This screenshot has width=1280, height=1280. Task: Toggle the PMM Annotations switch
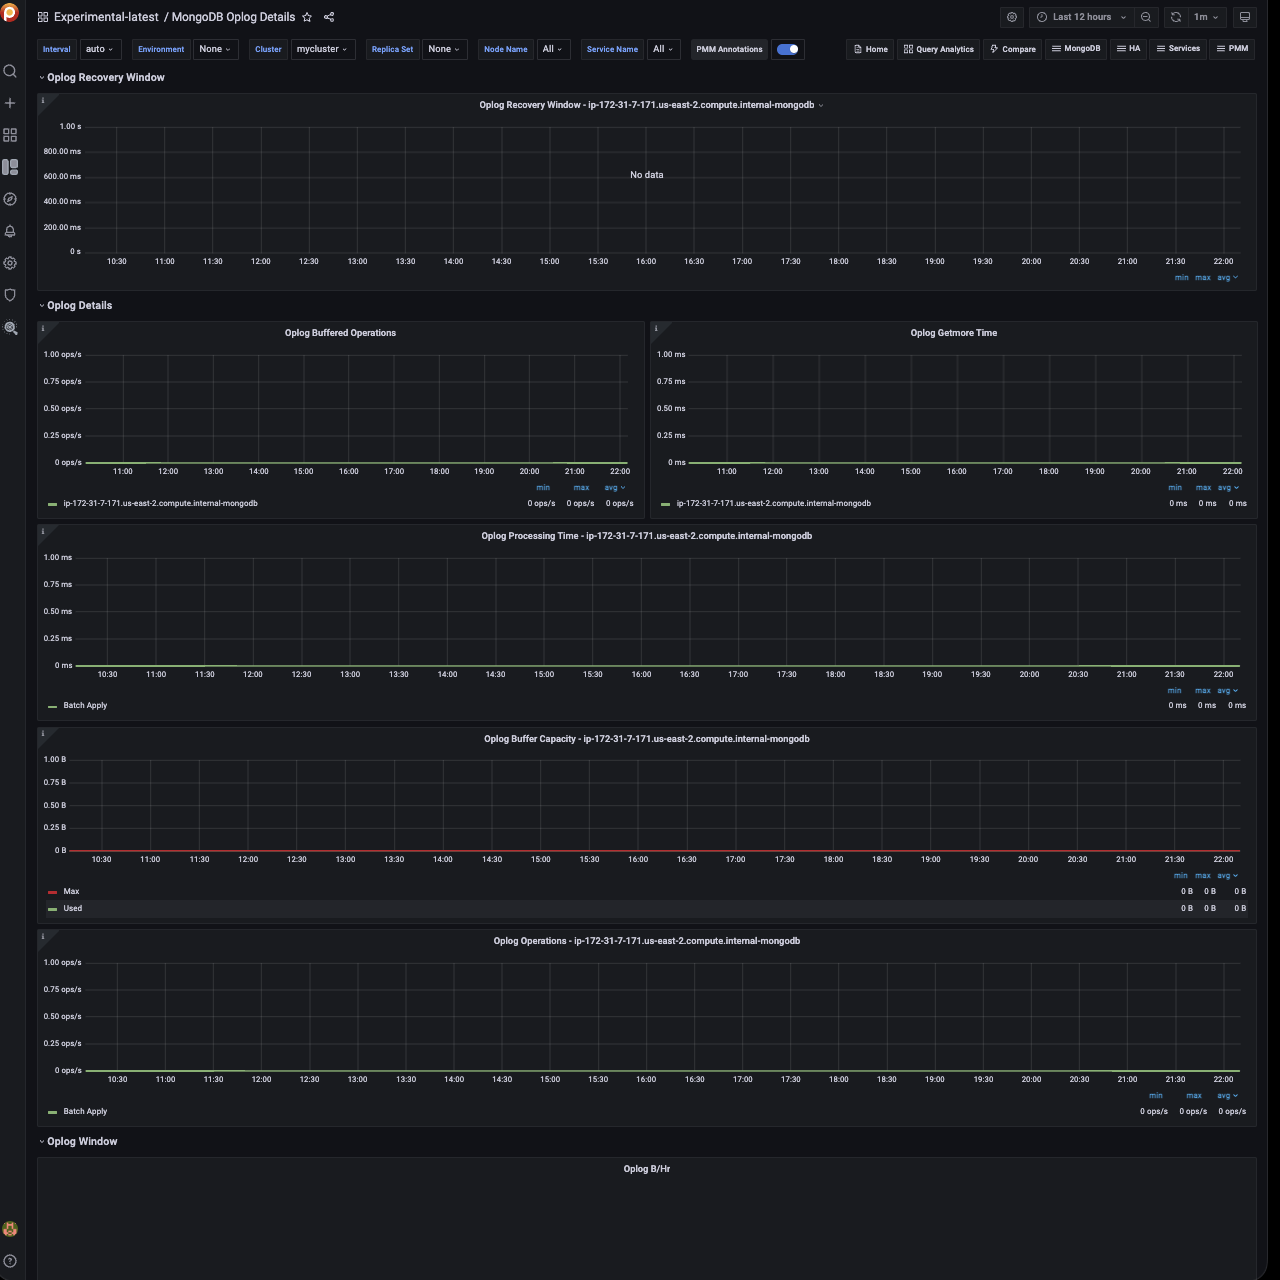(787, 49)
